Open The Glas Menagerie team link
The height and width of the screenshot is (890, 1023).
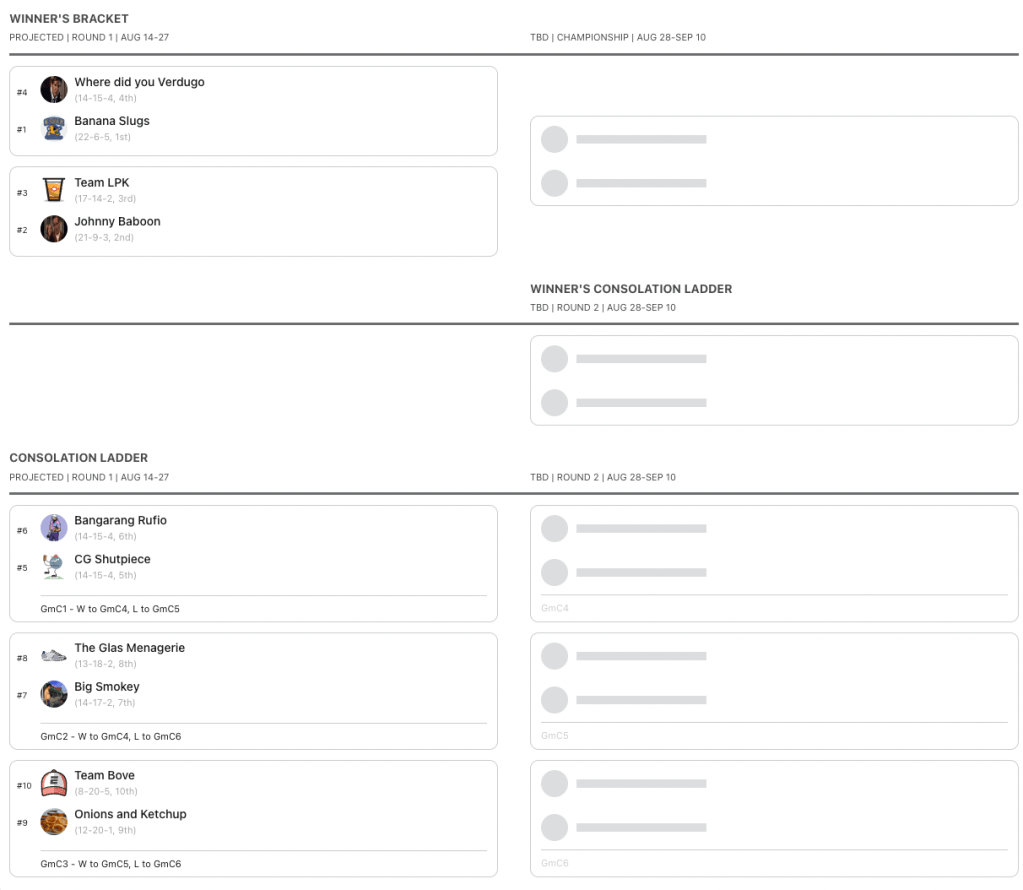pos(129,648)
